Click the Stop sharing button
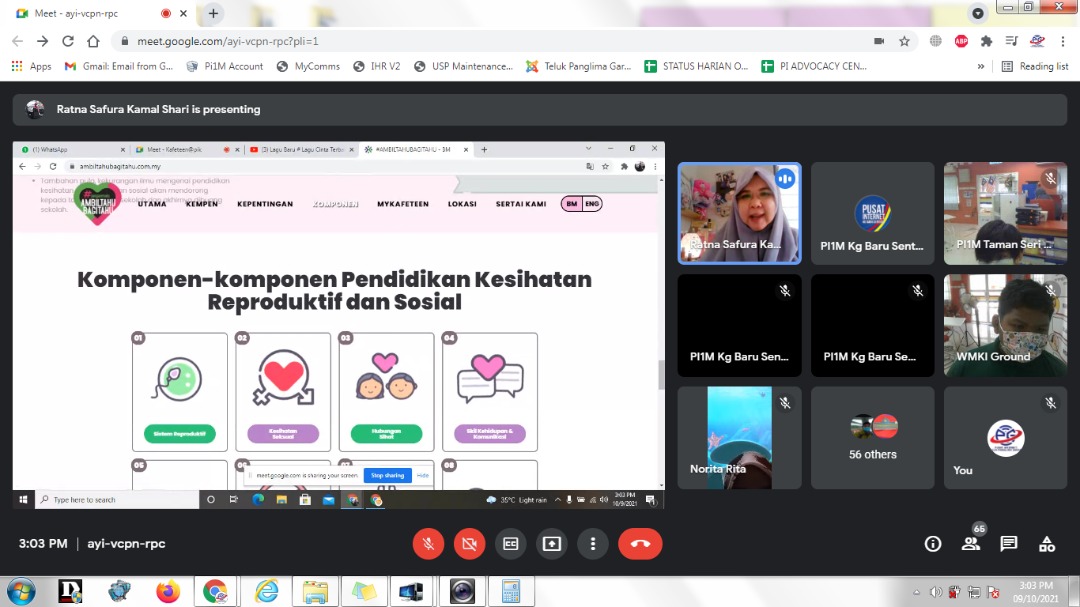Screen dimensions: 1080x607 tap(387, 475)
